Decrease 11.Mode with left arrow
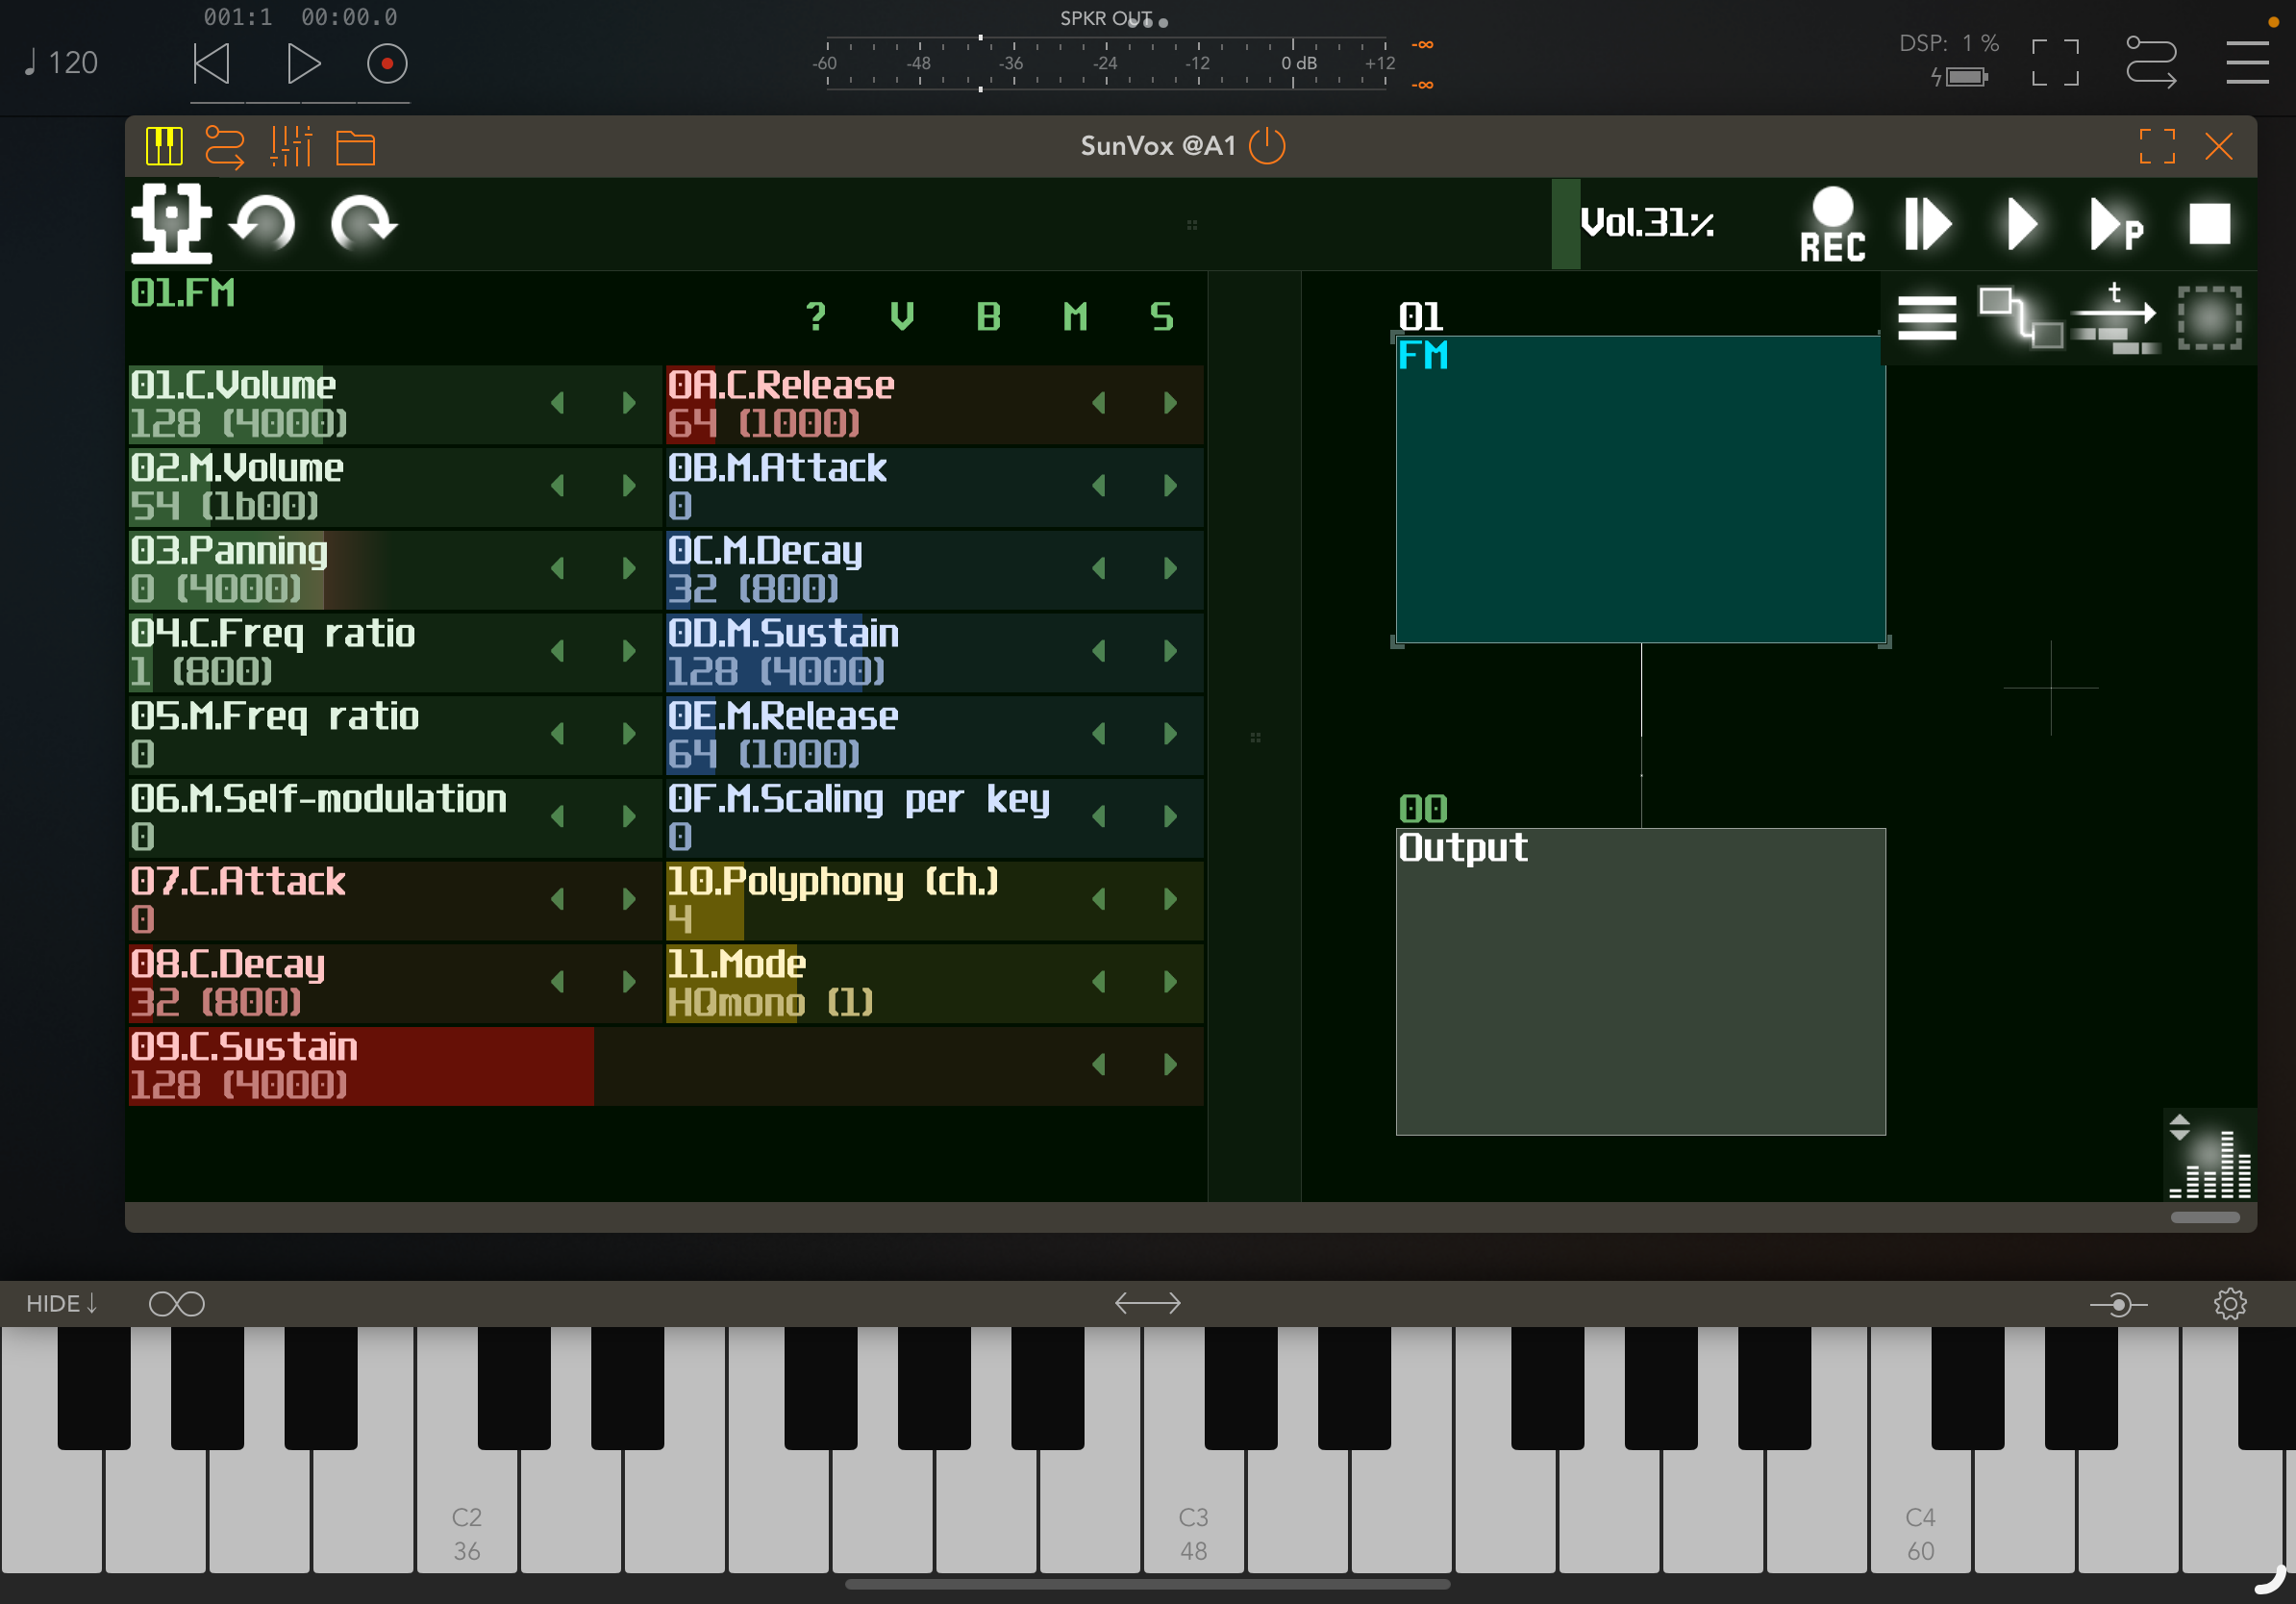The height and width of the screenshot is (1604, 2296). coord(1099,982)
